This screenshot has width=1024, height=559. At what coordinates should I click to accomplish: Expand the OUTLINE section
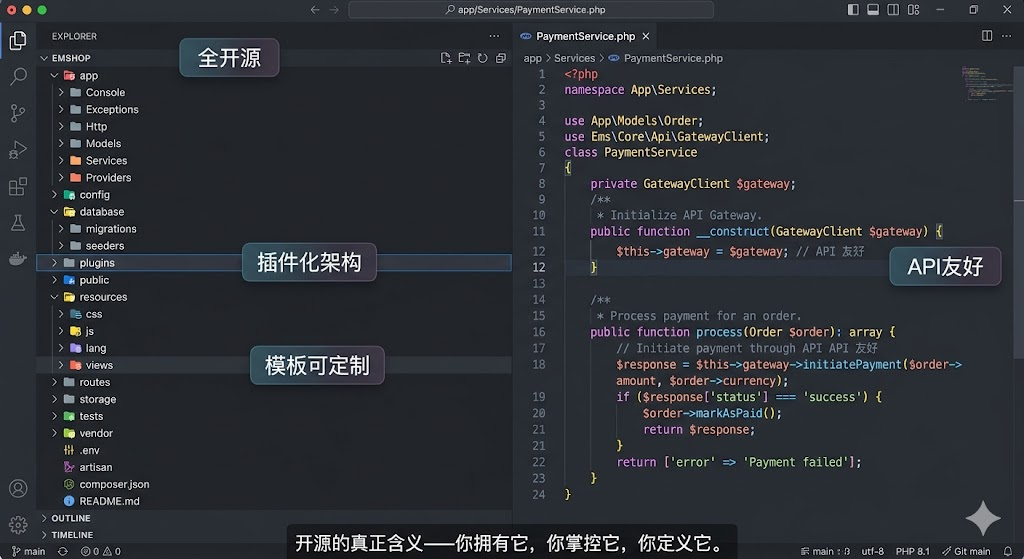[70, 518]
